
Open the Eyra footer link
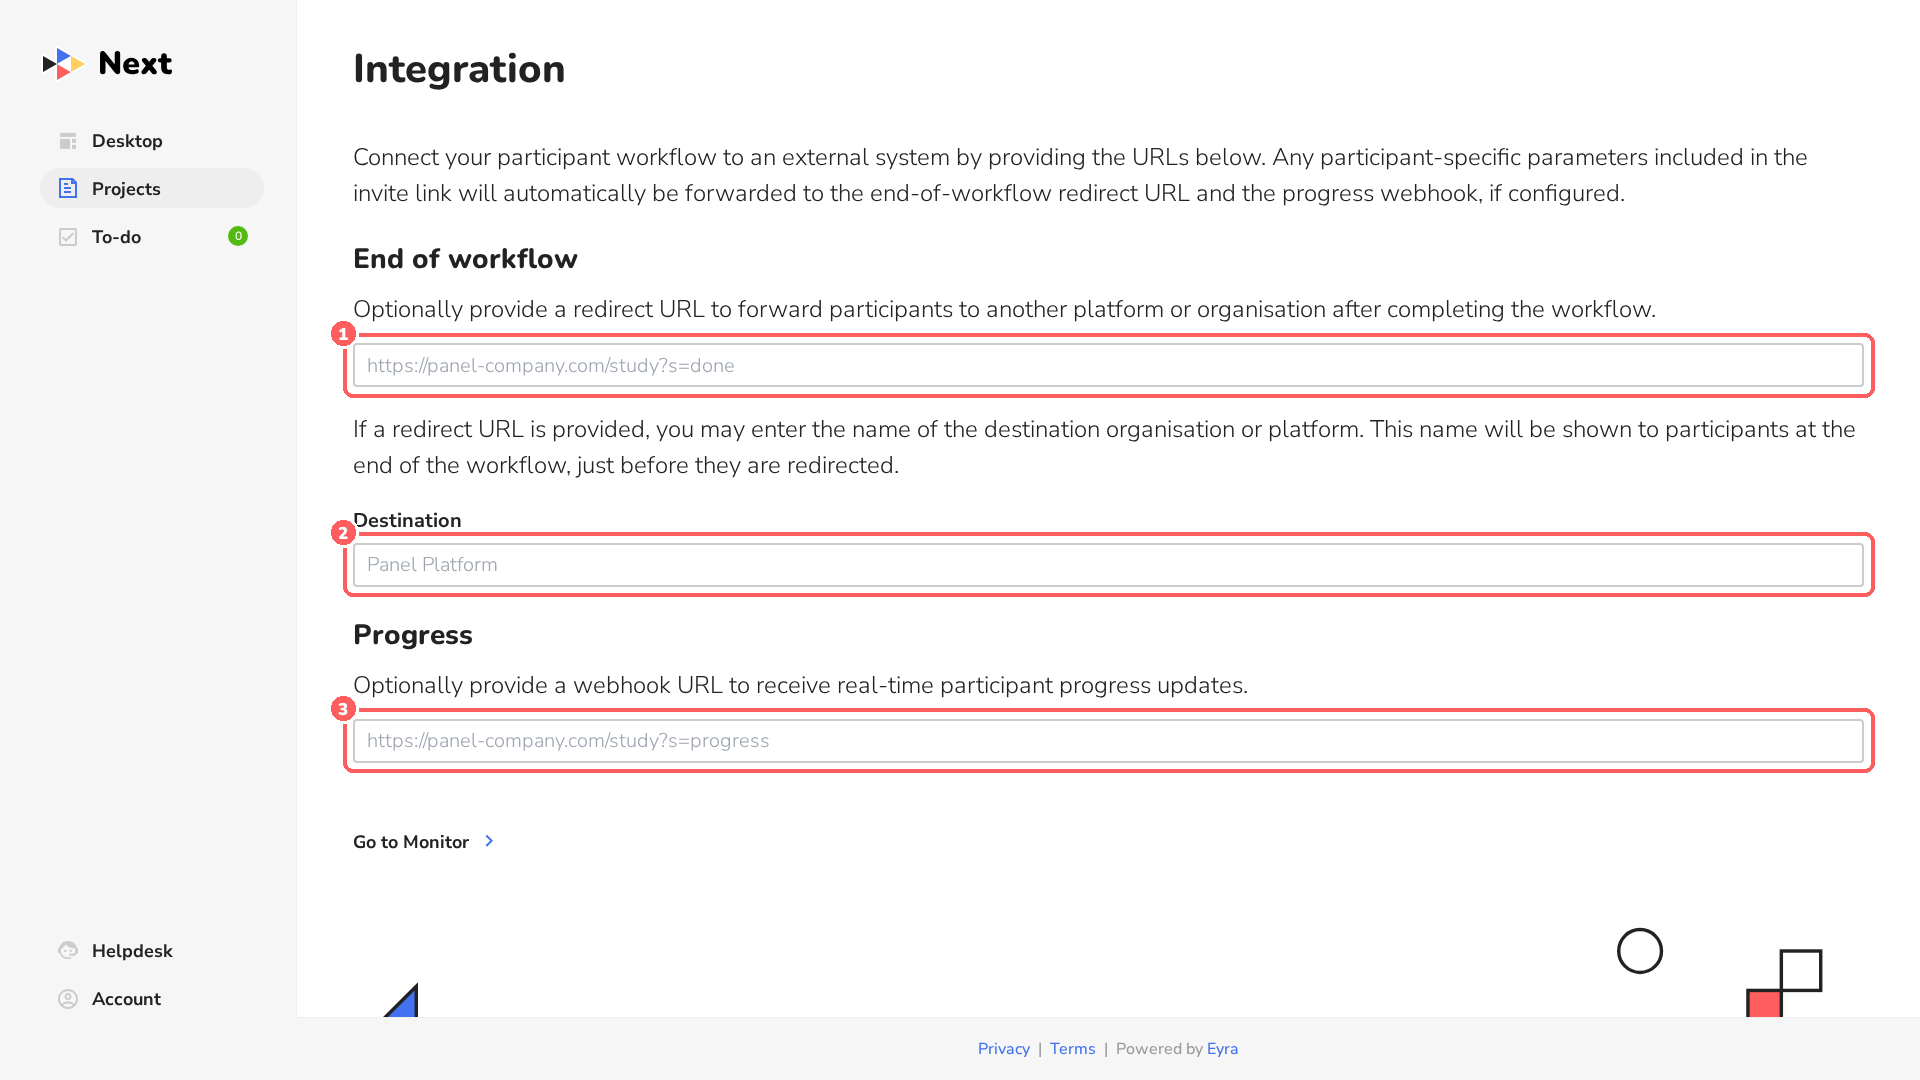point(1222,1048)
